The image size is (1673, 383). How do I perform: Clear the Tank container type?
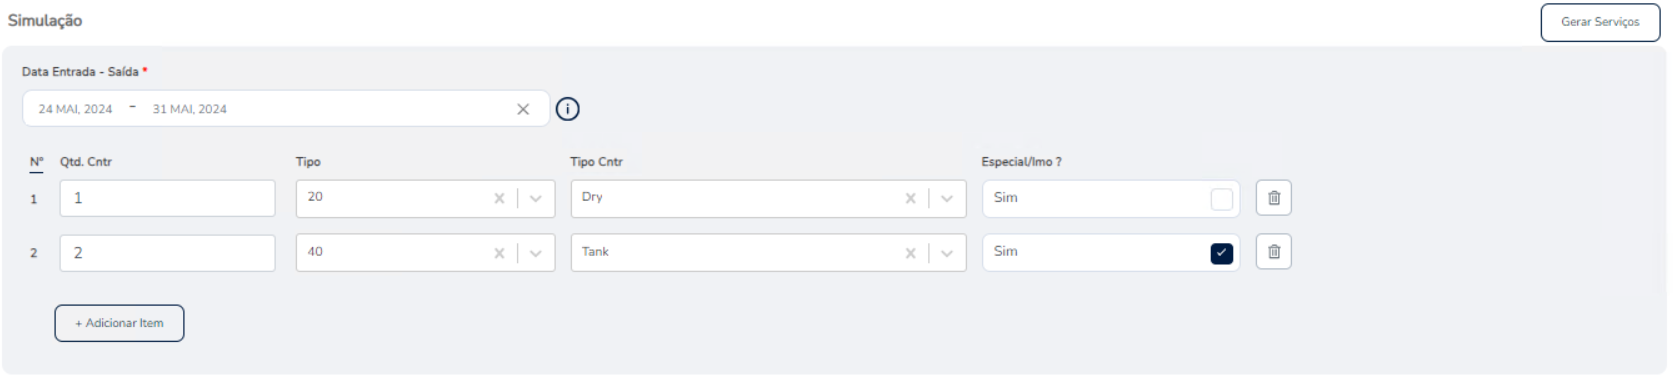pyautogui.click(x=910, y=253)
